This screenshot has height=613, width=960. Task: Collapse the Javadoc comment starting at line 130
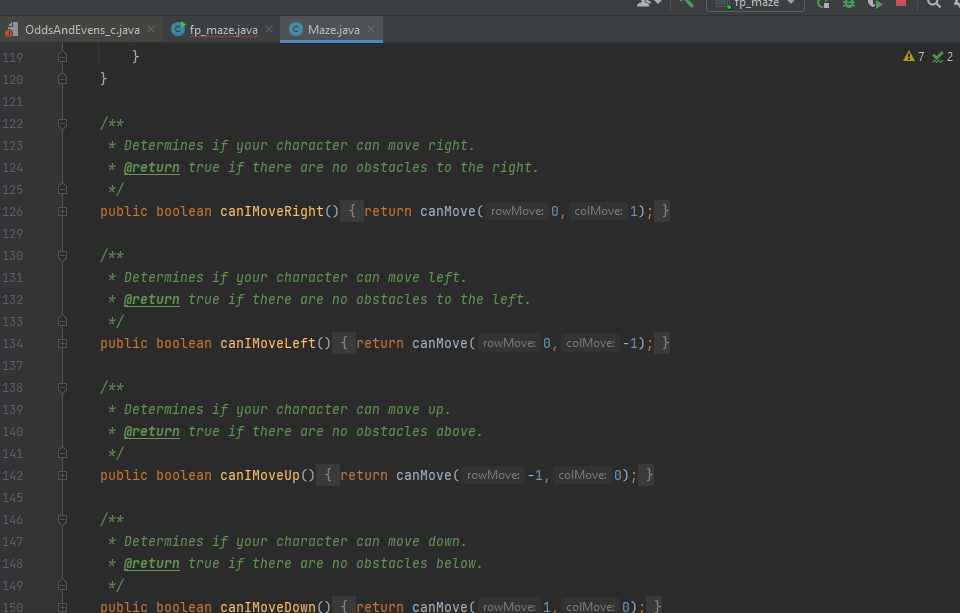[x=62, y=255]
